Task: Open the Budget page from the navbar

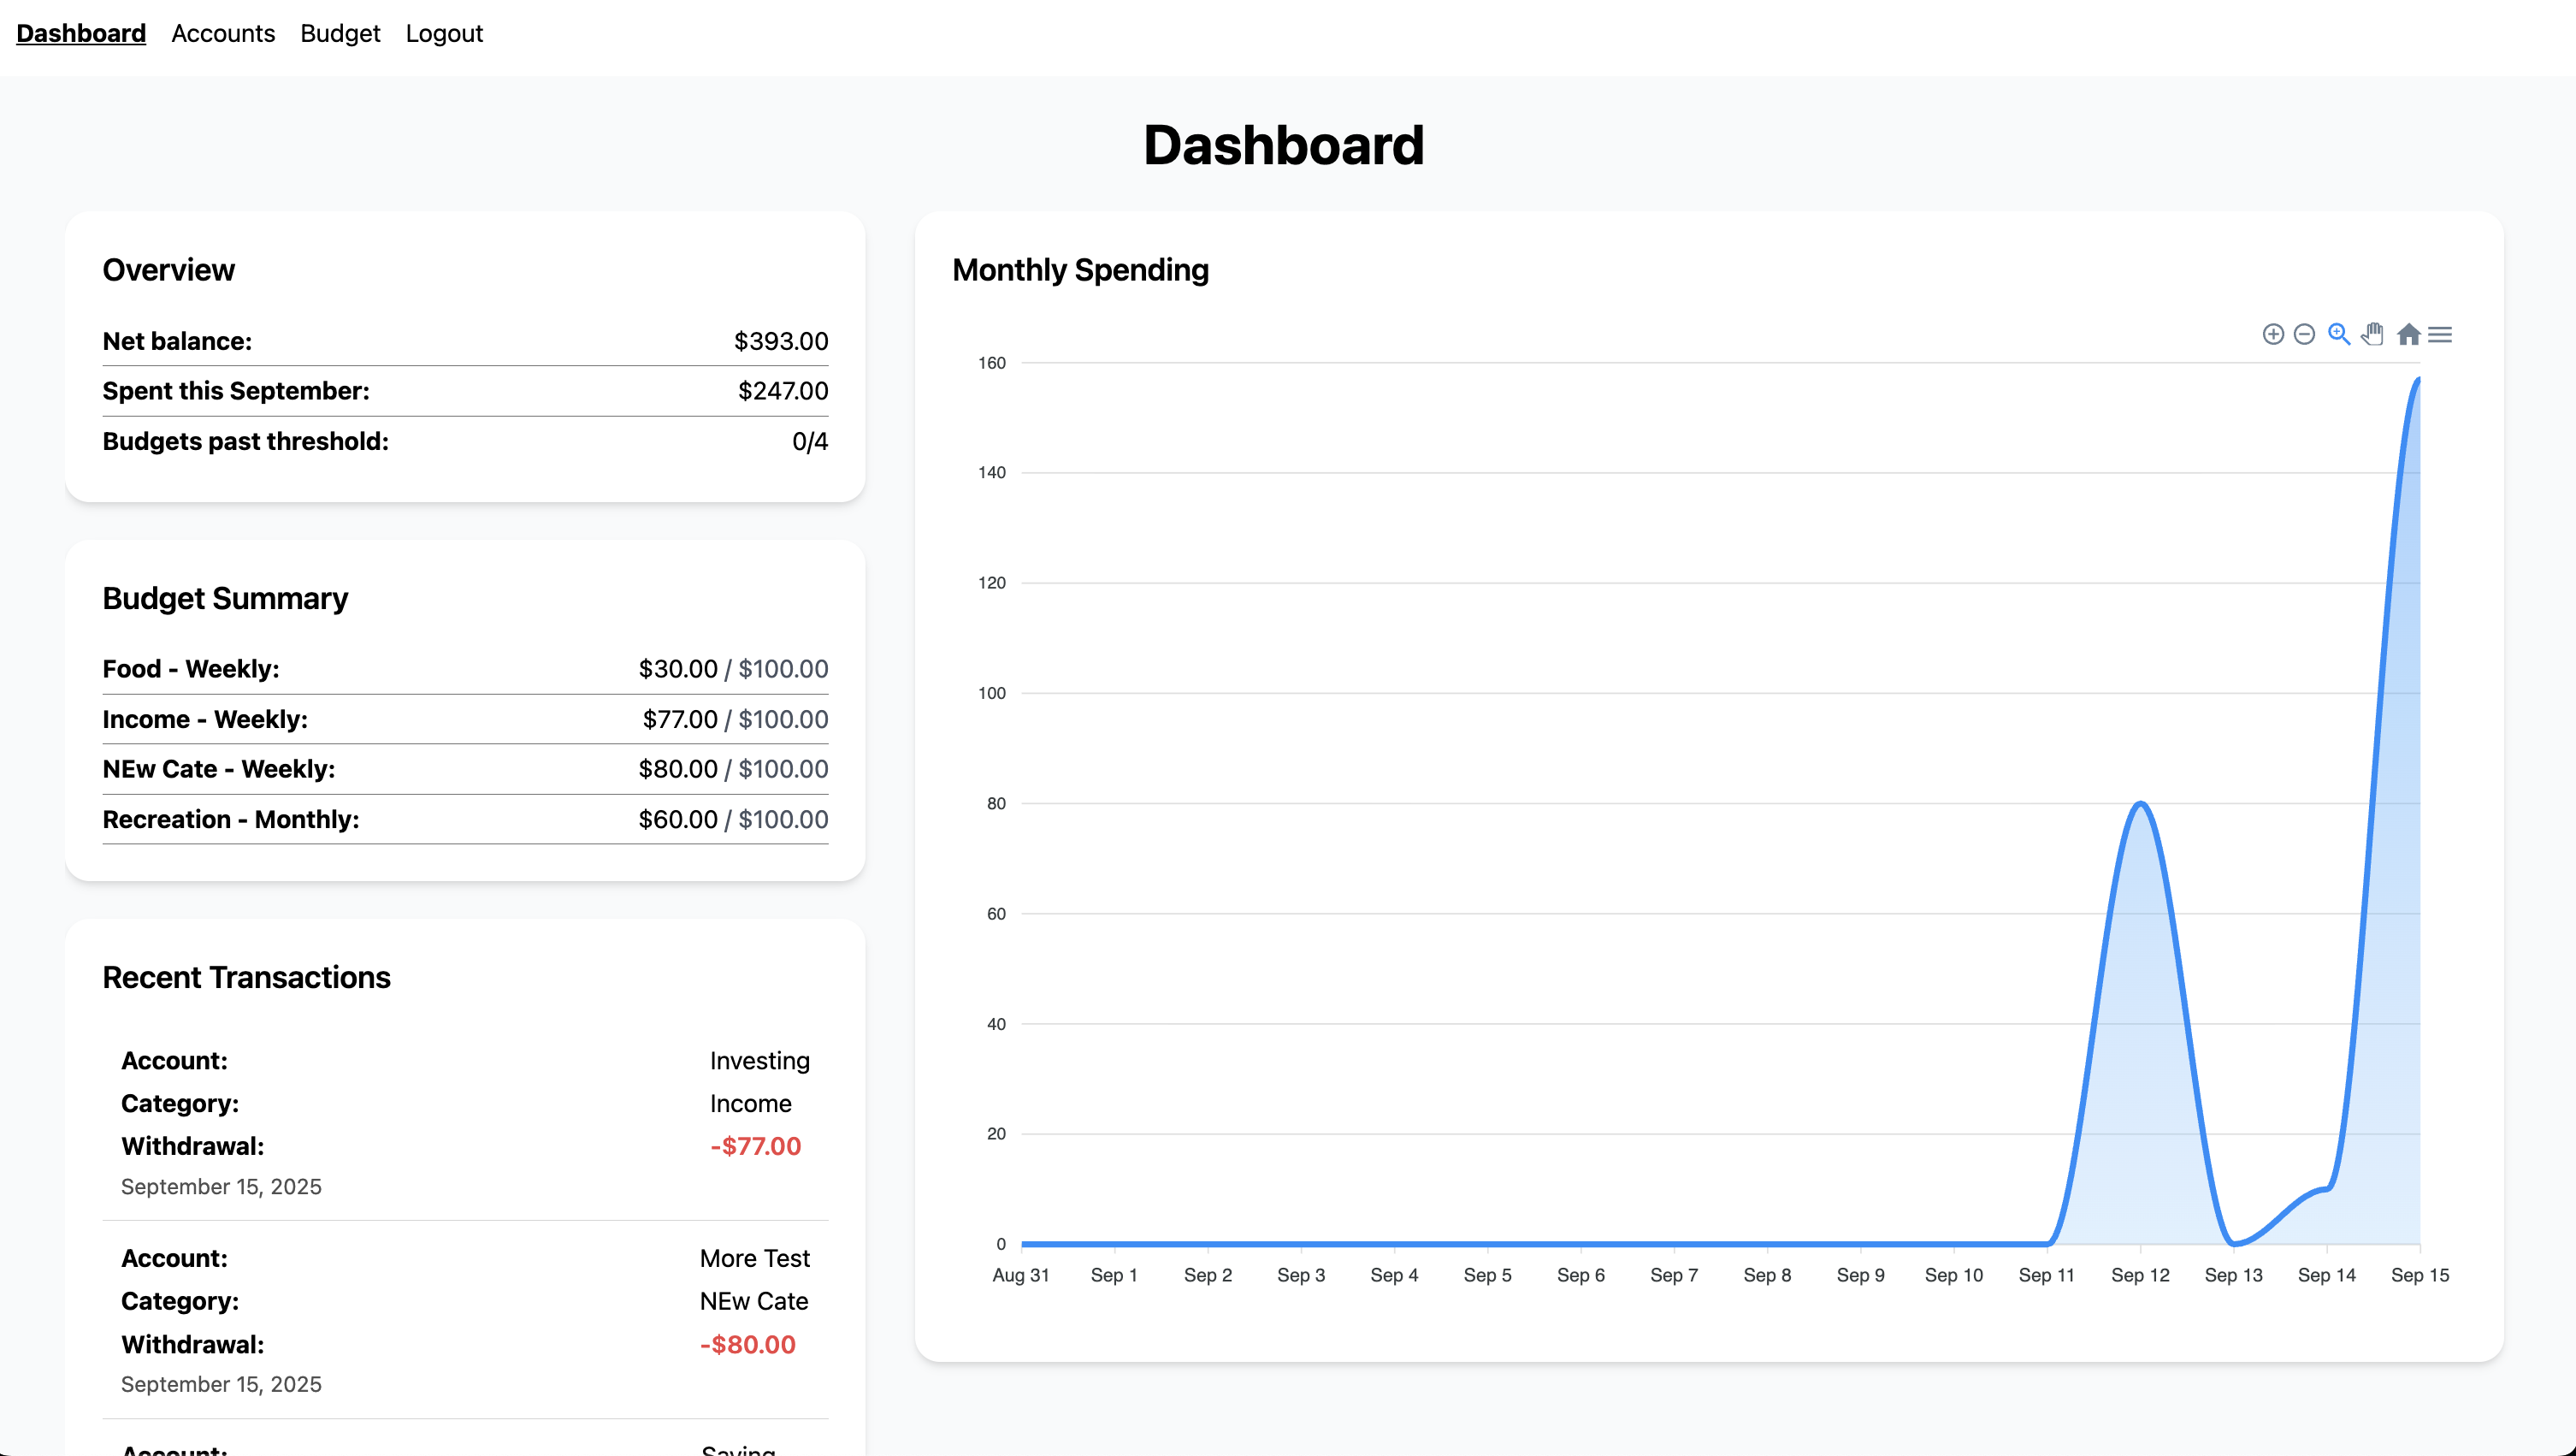Action: [340, 33]
